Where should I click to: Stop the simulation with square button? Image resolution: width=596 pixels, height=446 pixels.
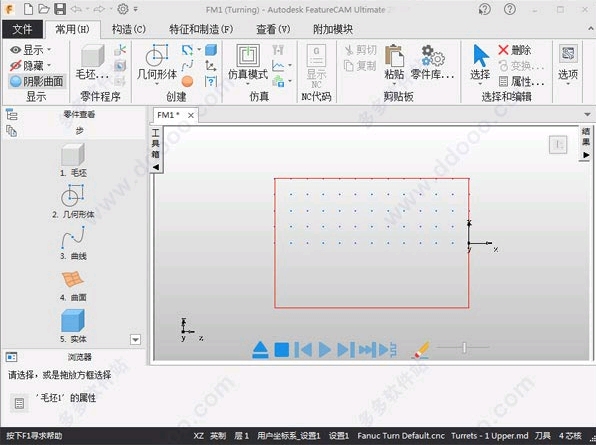point(282,350)
